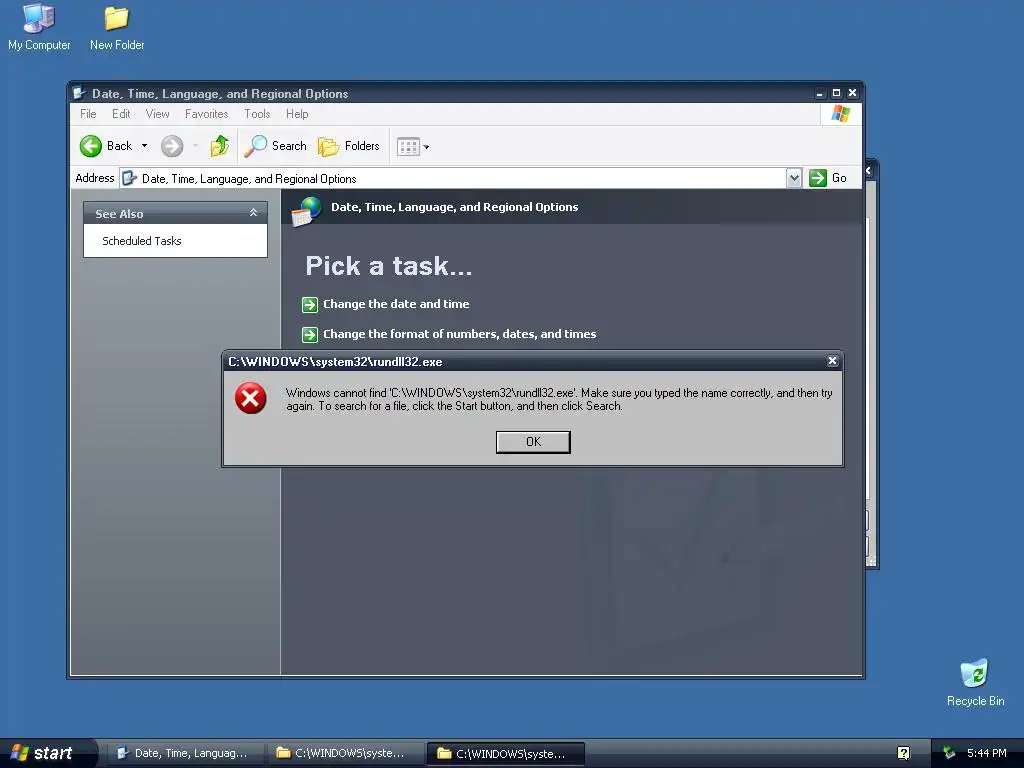Image resolution: width=1024 pixels, height=768 pixels.
Task: Open the Edit menu
Action: click(x=121, y=114)
